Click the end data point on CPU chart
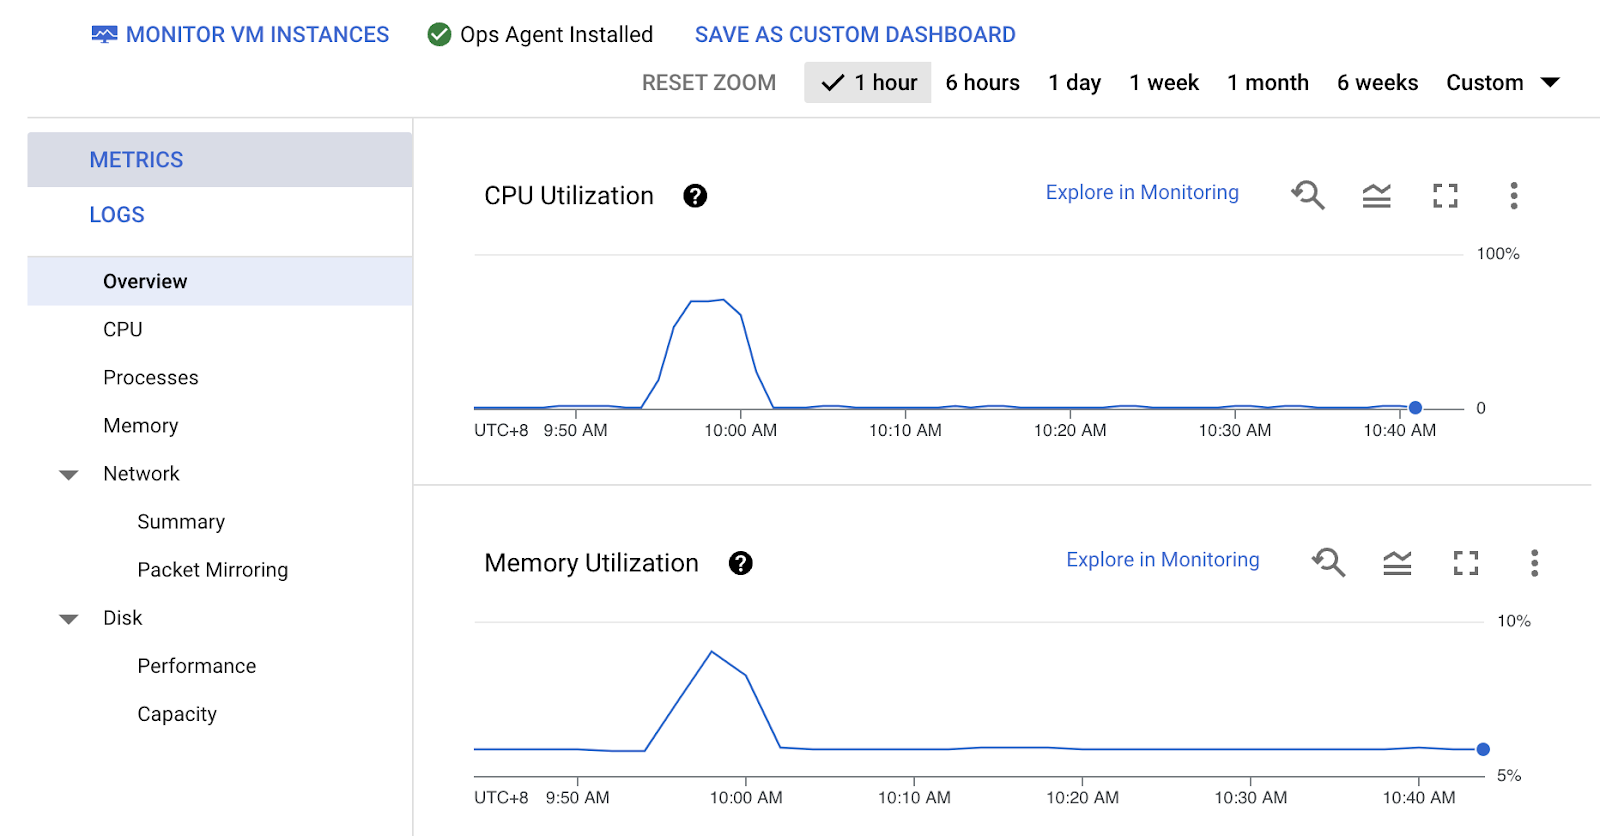The image size is (1600, 836). [x=1415, y=408]
